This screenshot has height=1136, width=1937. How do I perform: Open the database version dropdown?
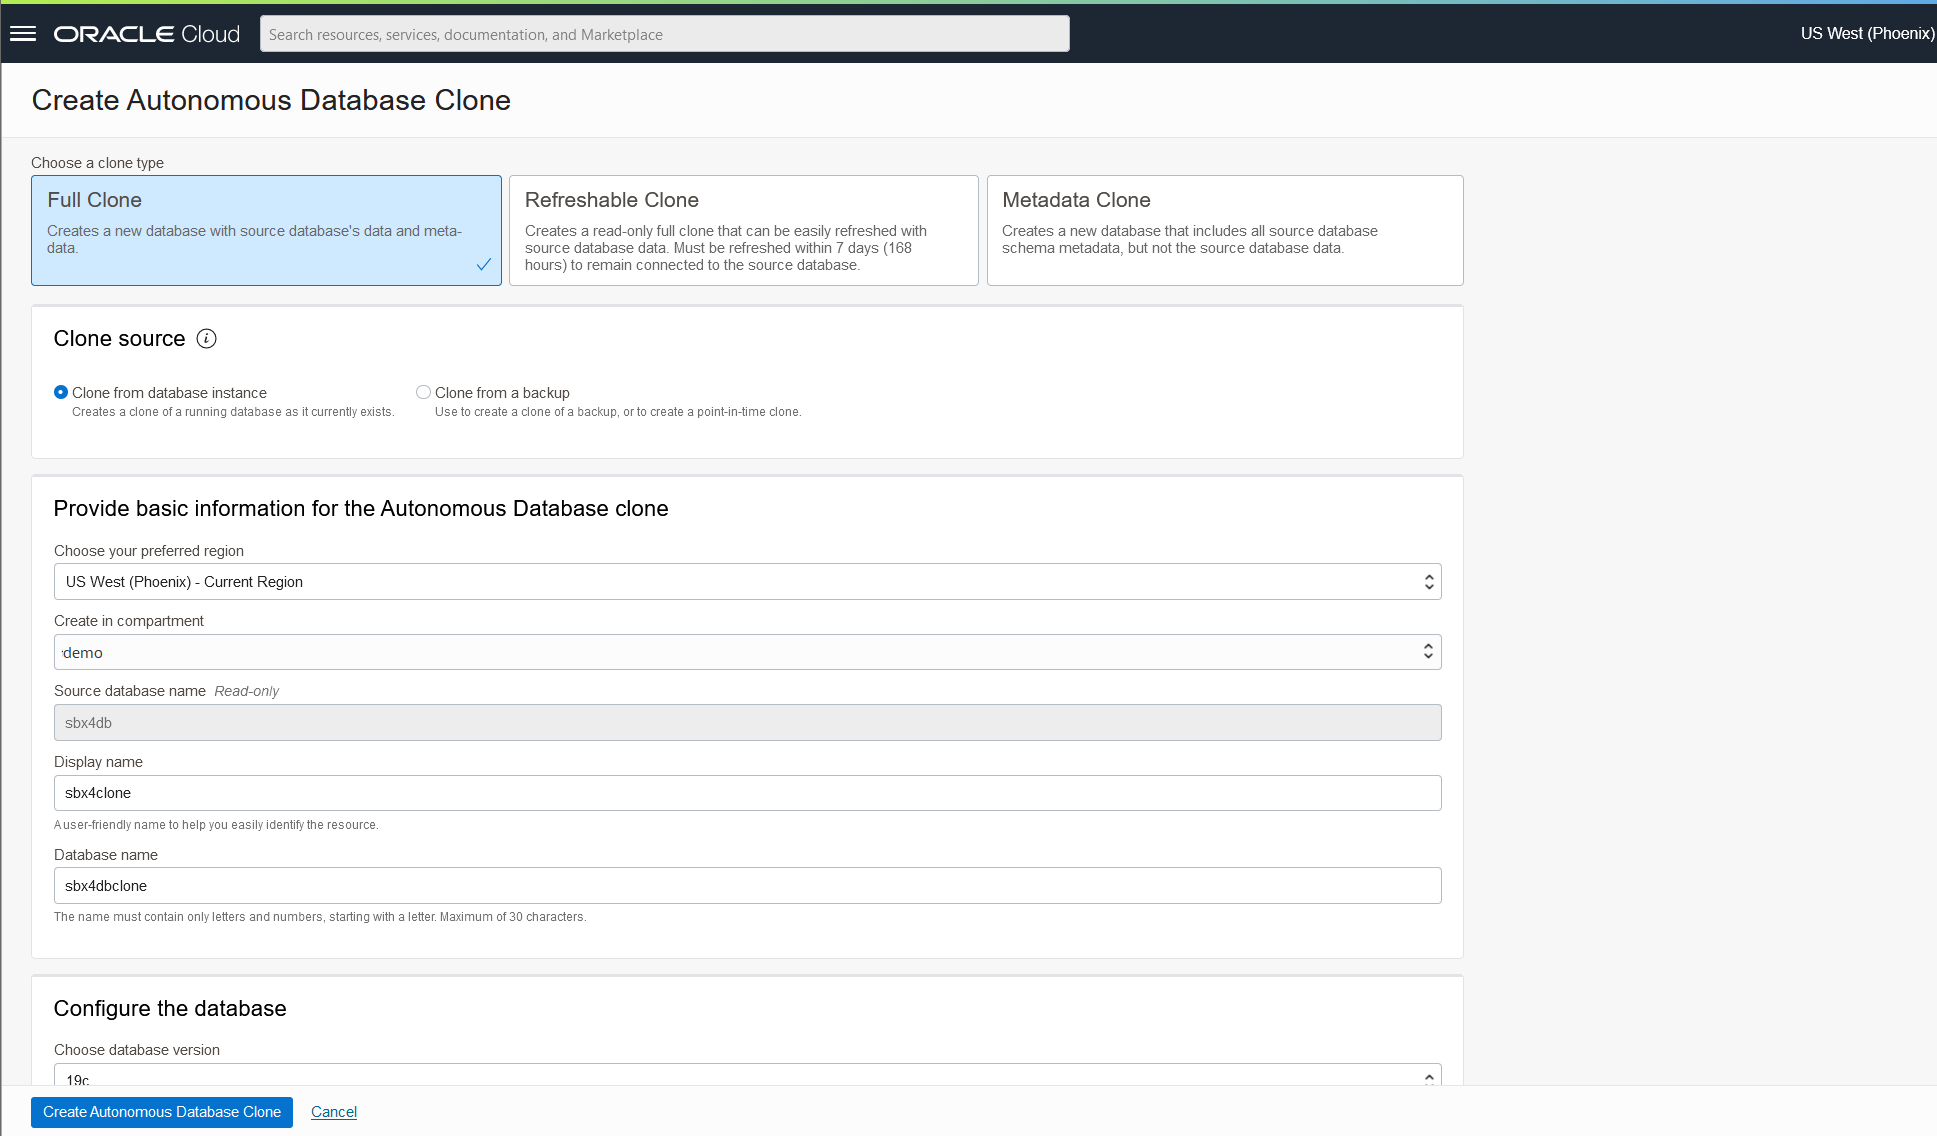(x=747, y=1076)
